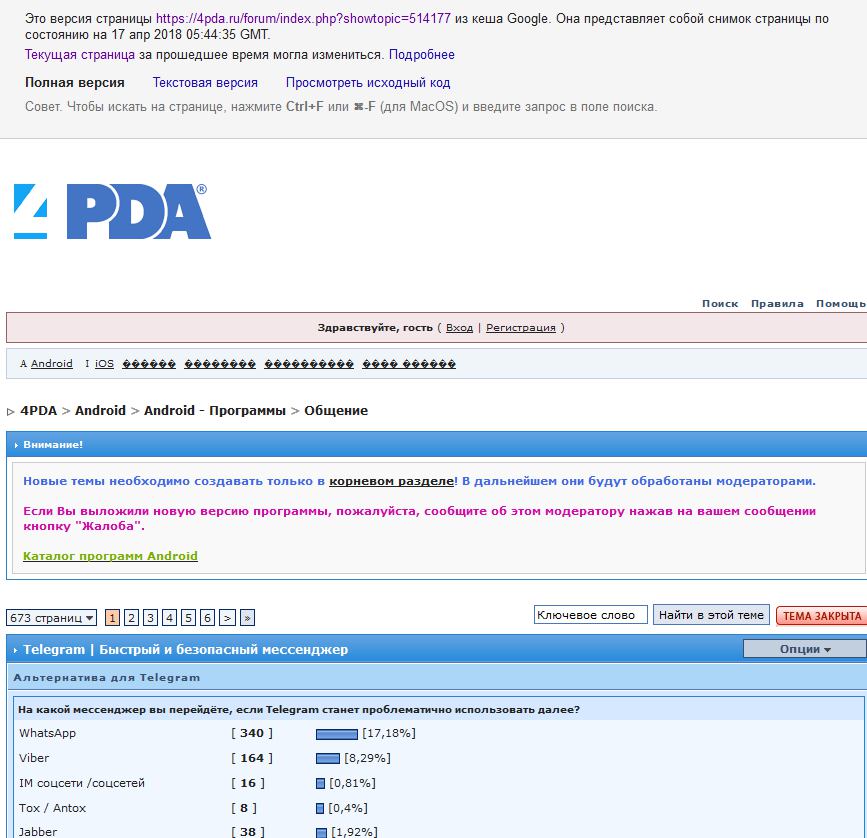Click the 'Регистрация' link

(x=520, y=328)
